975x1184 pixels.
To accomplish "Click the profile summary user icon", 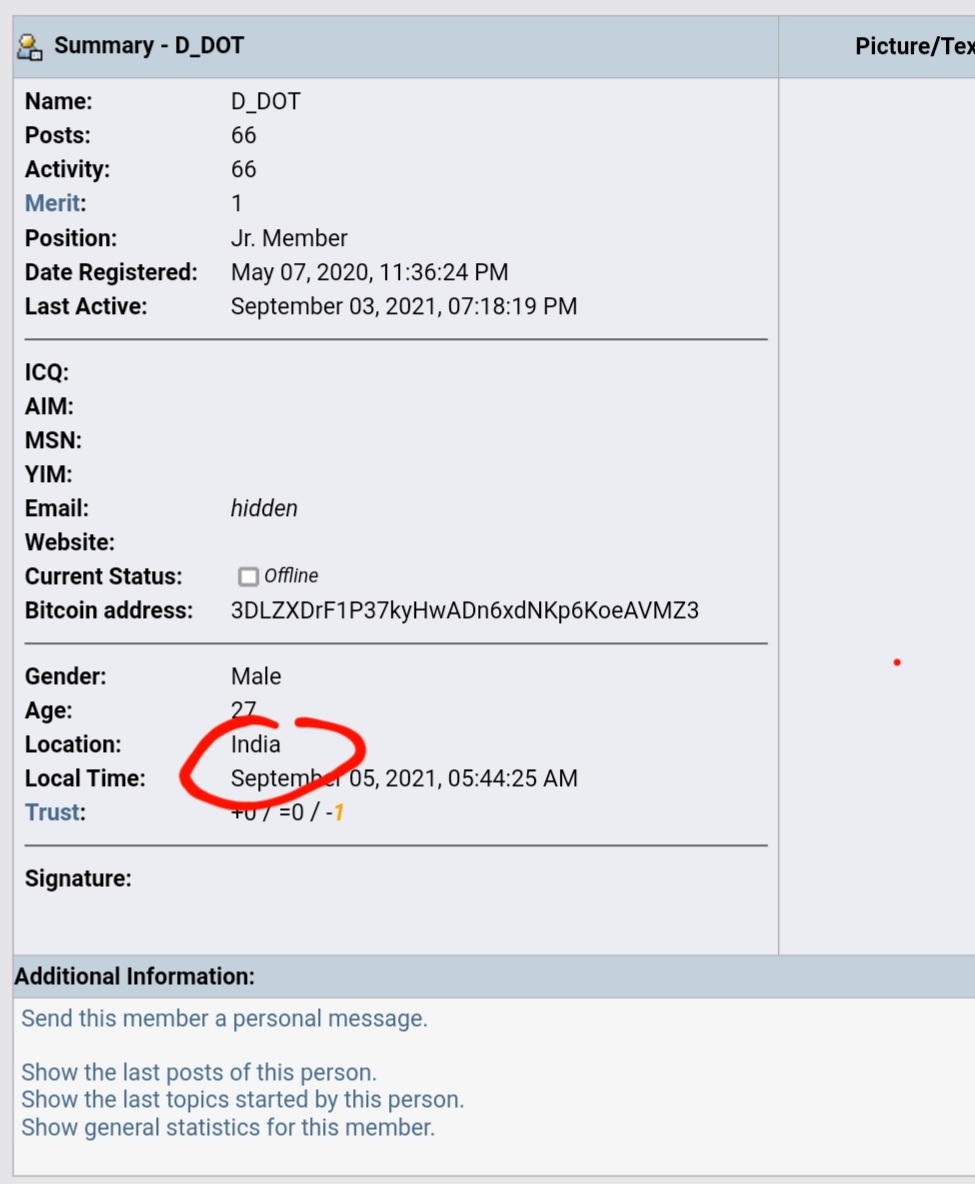I will pyautogui.click(x=30, y=47).
